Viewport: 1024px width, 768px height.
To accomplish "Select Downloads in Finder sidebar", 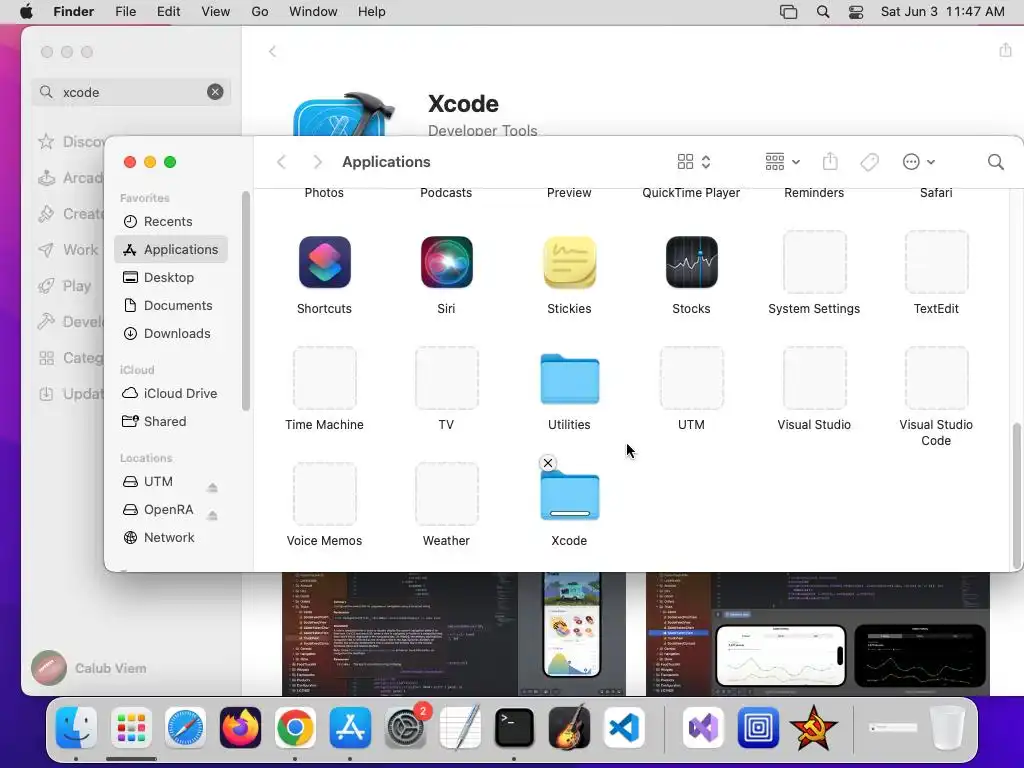I will (170, 334).
